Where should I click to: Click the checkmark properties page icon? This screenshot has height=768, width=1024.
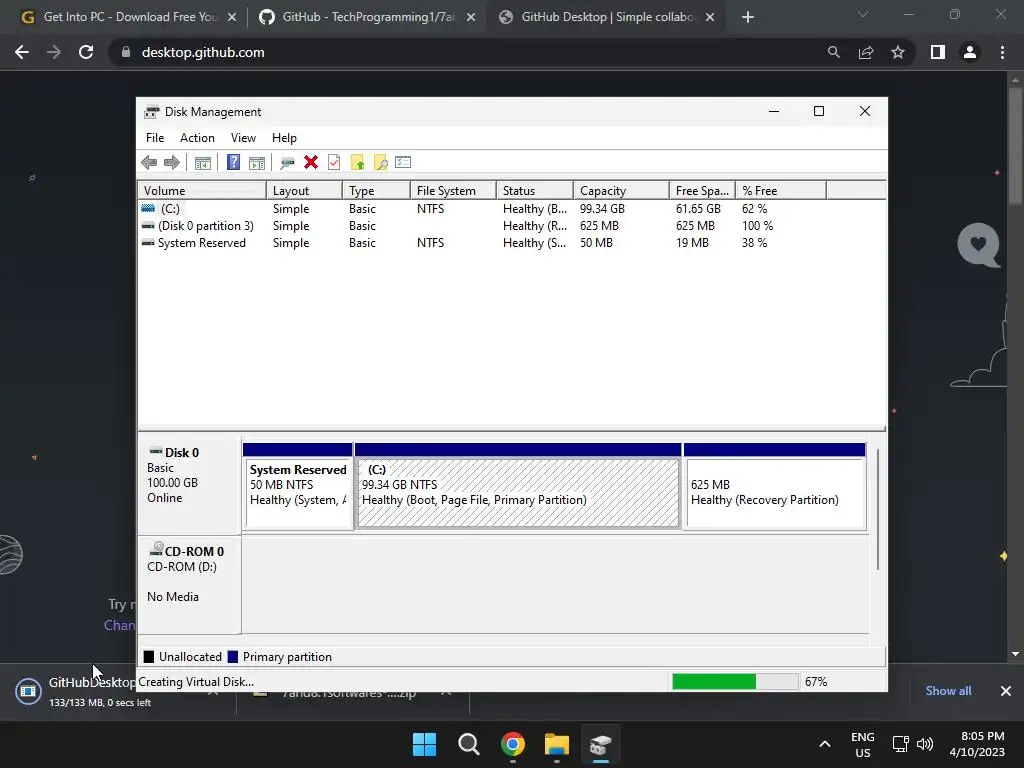point(334,163)
